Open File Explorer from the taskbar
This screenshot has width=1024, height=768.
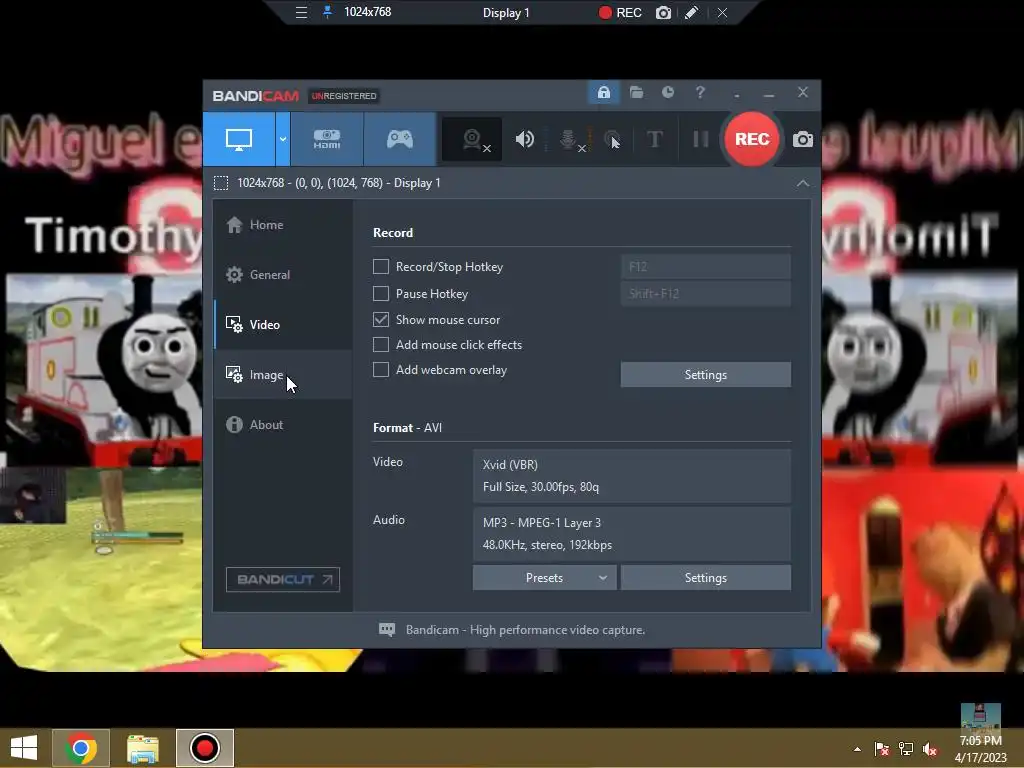[x=142, y=748]
